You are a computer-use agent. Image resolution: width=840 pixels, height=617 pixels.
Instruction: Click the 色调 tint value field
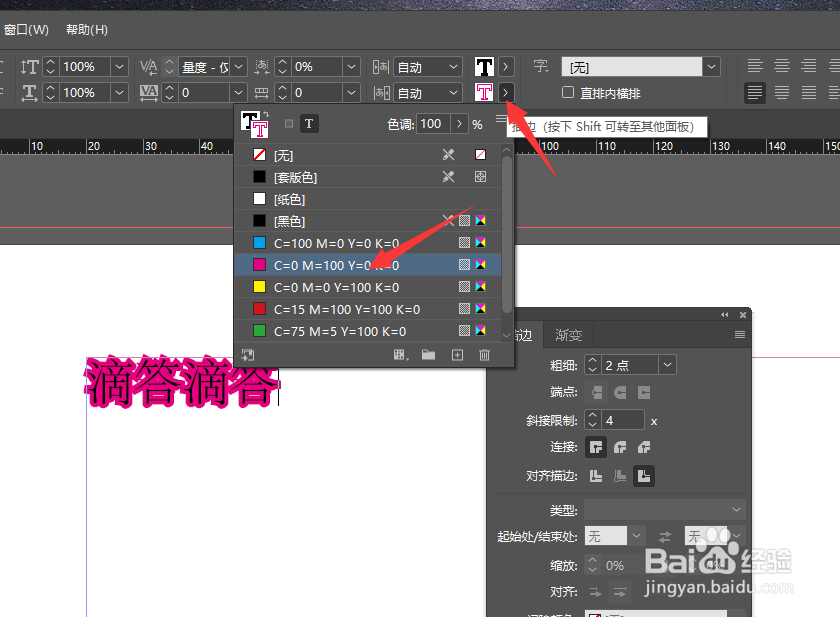pos(433,124)
